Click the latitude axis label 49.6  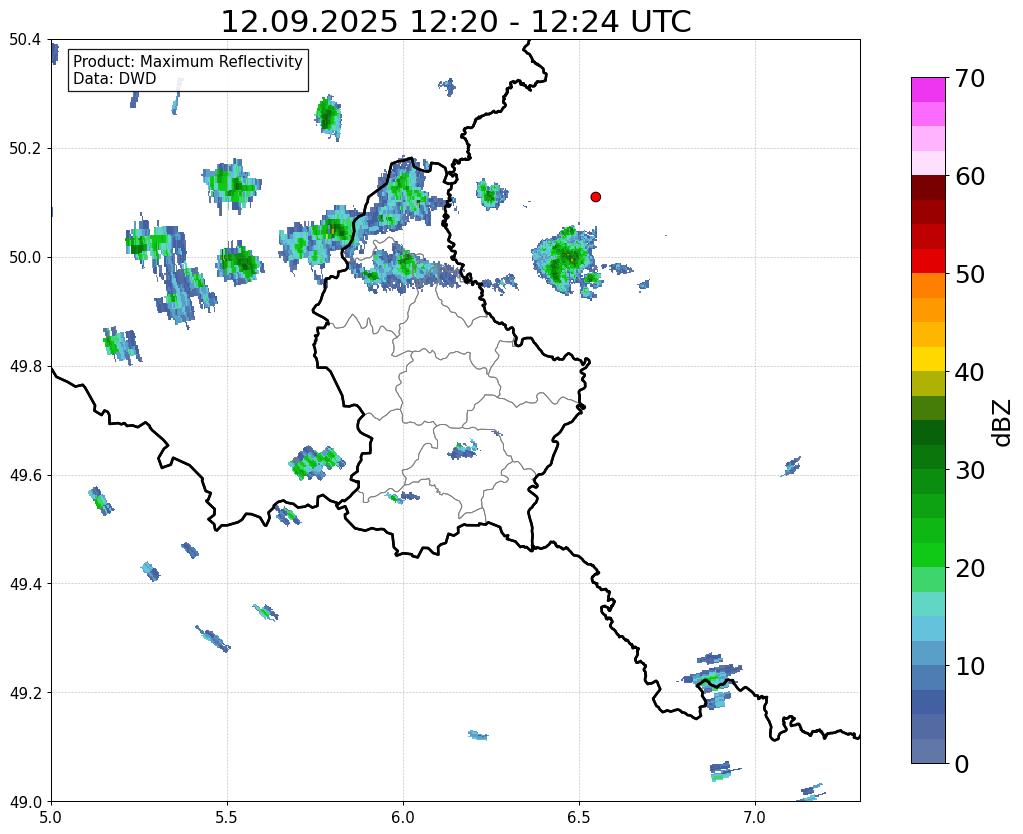point(25,475)
